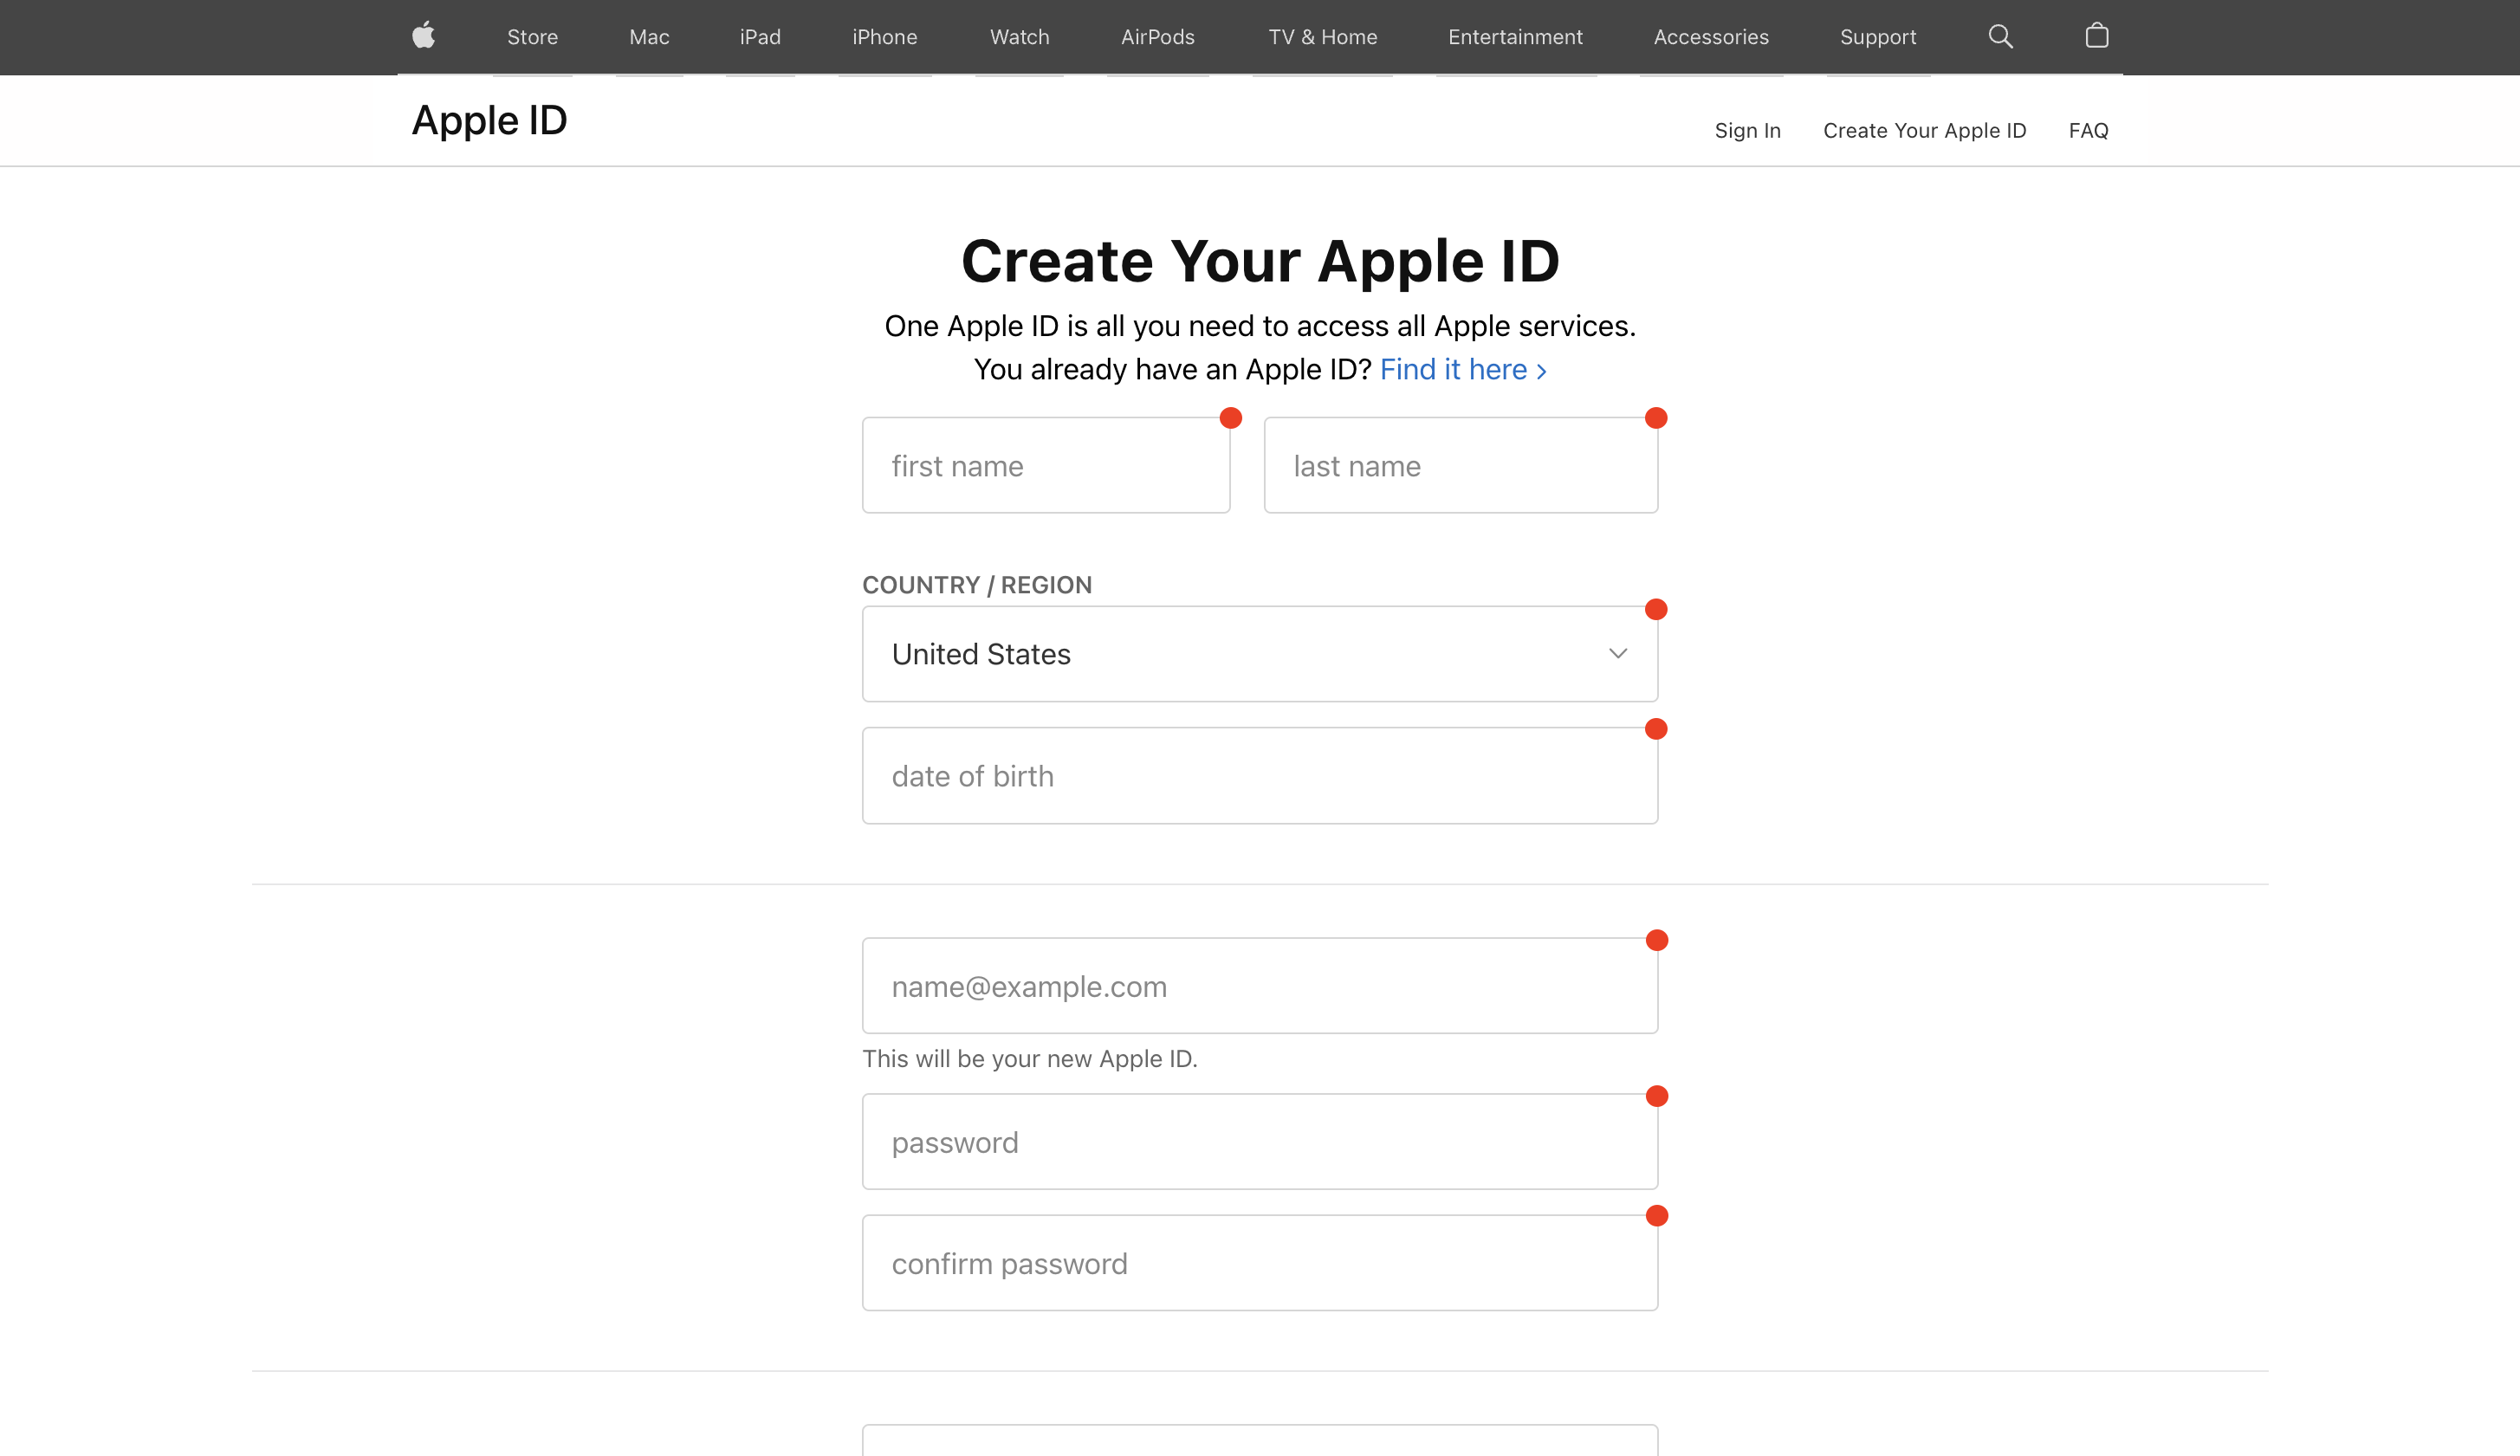The width and height of the screenshot is (2520, 1456).
Task: Select the iPhone menu item
Action: 884,37
